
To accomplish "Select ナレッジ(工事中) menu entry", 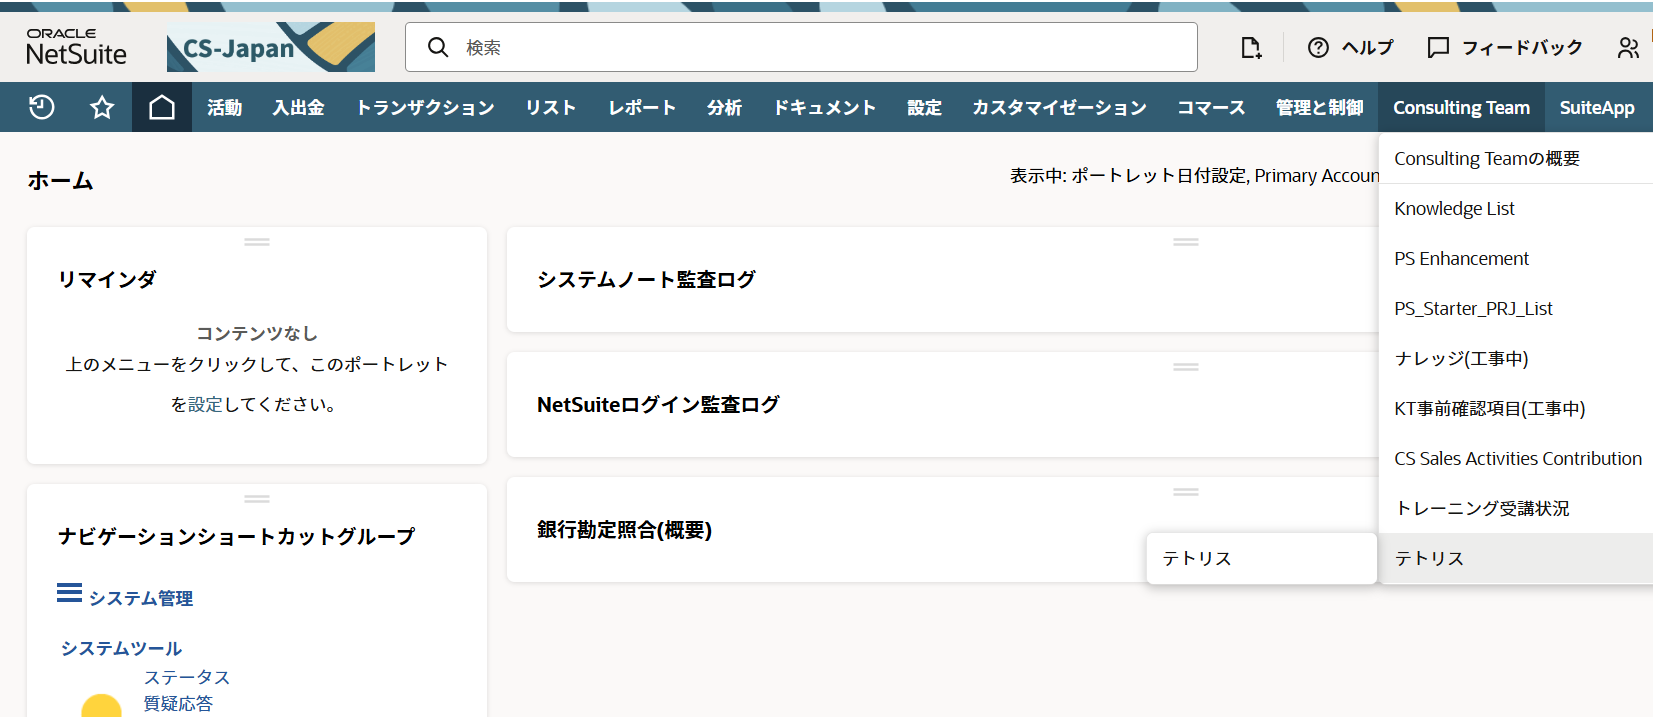I will 1515,358.
